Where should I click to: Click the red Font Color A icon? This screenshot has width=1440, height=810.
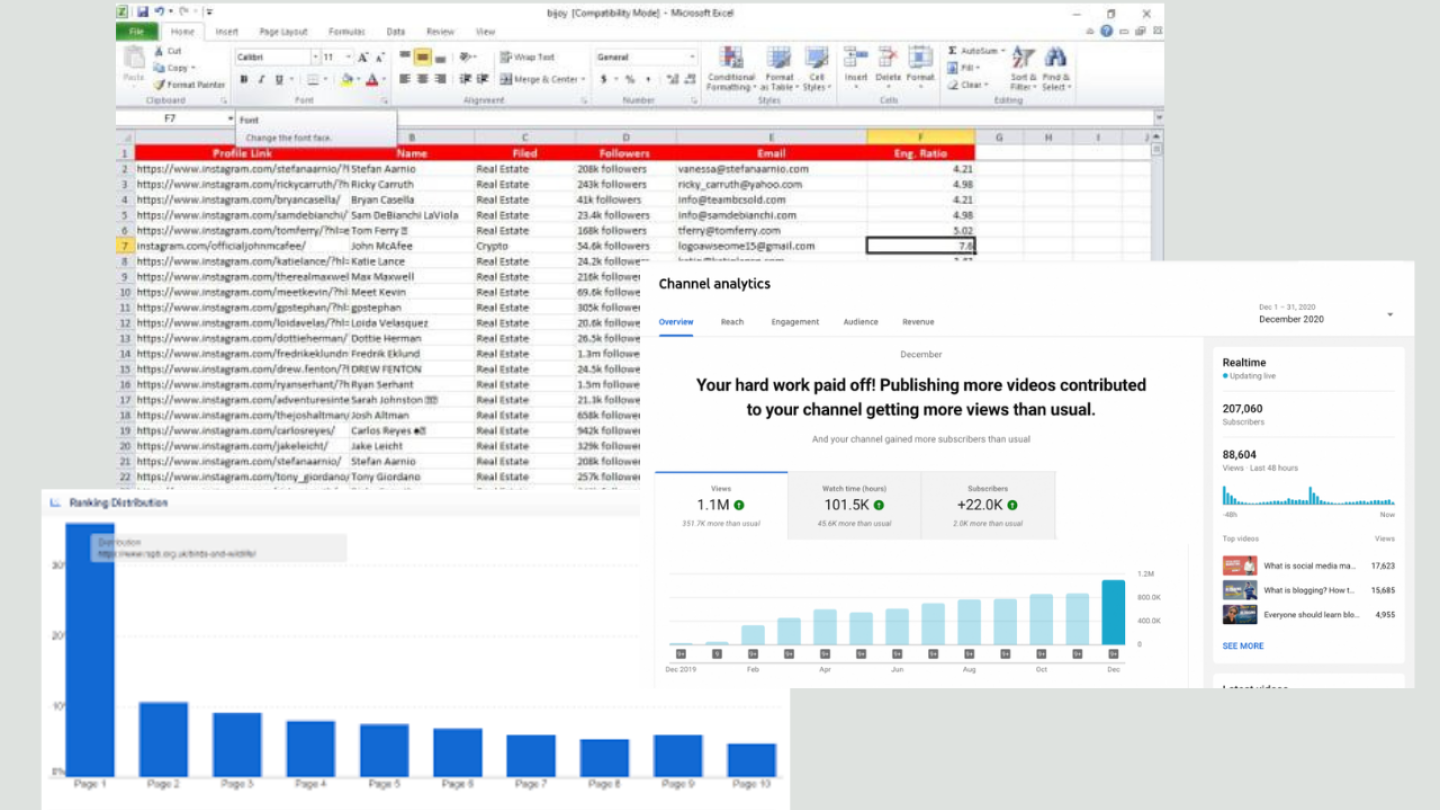click(x=371, y=79)
